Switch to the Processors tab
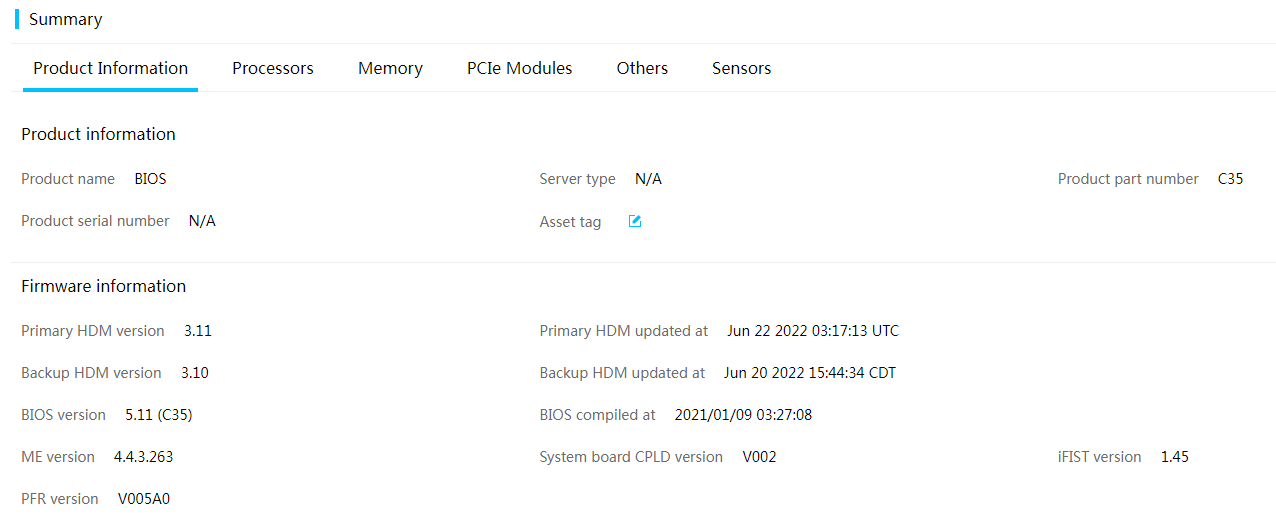Viewport: 1276px width, 529px height. pyautogui.click(x=273, y=68)
